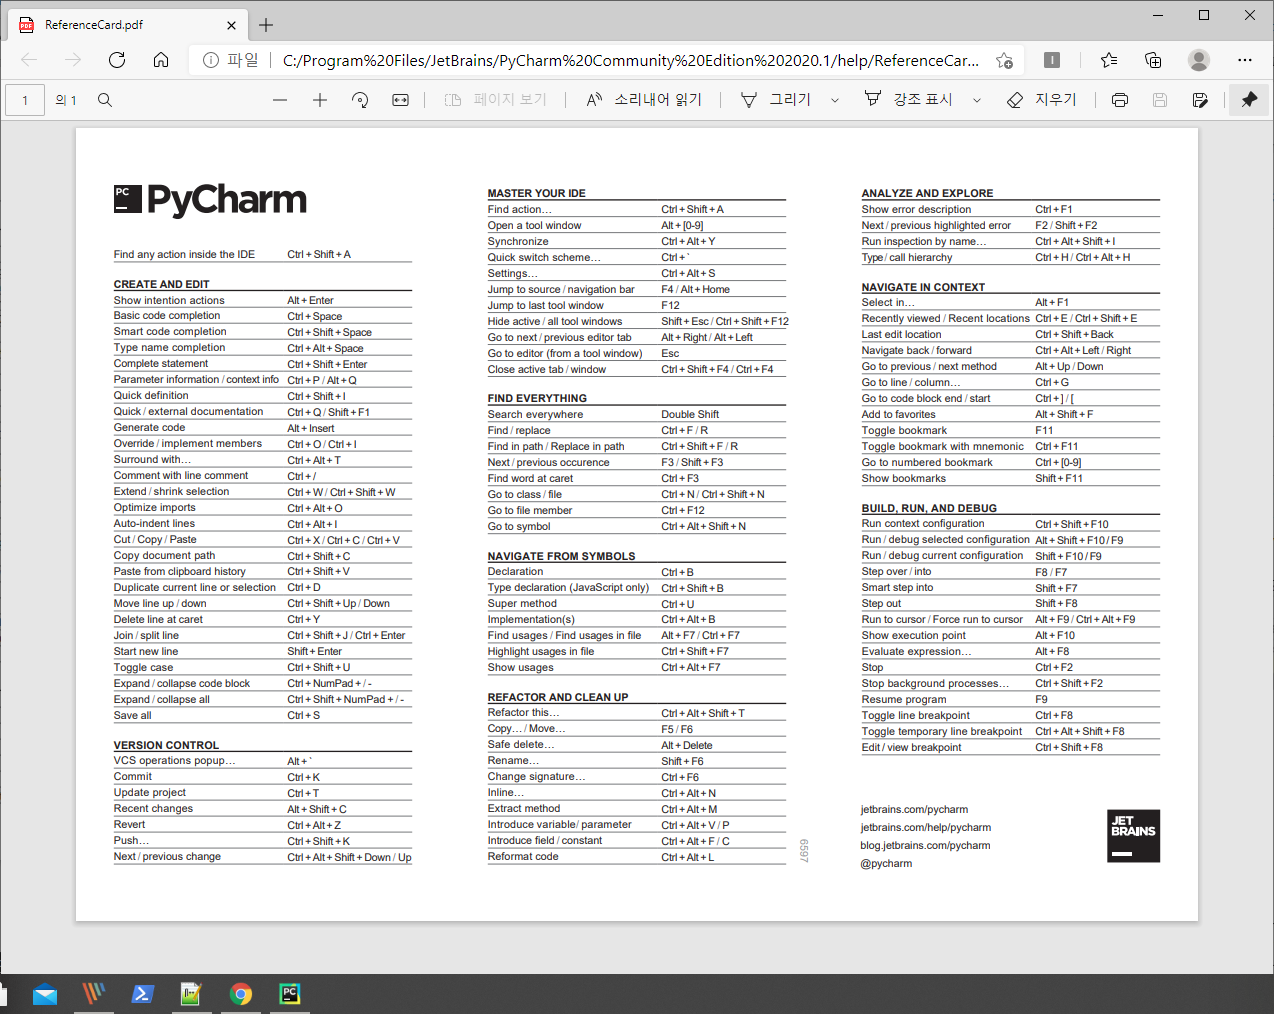Click the save as icon
Image resolution: width=1274 pixels, height=1014 pixels.
[1200, 100]
